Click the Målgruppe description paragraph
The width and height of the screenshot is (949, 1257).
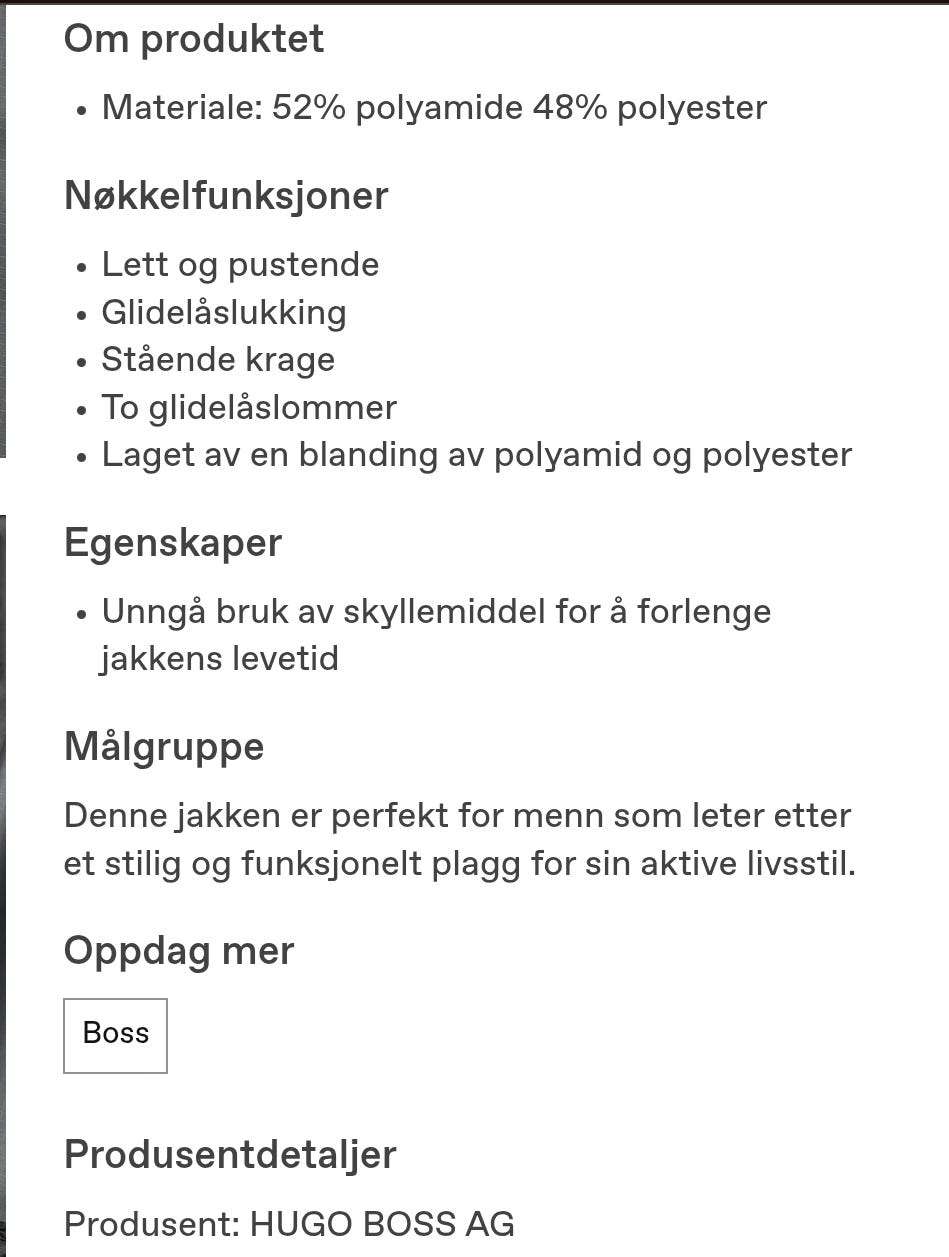click(x=457, y=840)
